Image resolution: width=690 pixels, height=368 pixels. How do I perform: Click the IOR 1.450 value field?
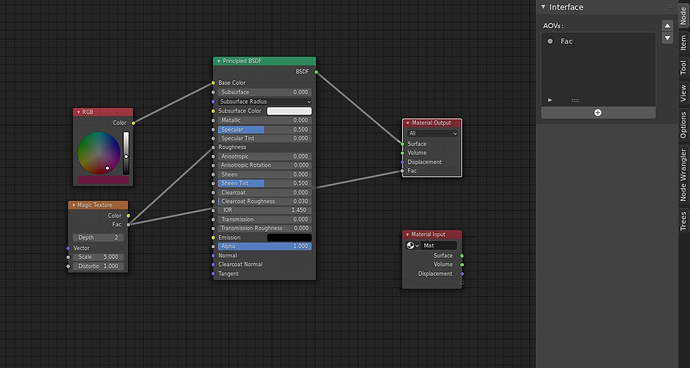click(x=265, y=210)
